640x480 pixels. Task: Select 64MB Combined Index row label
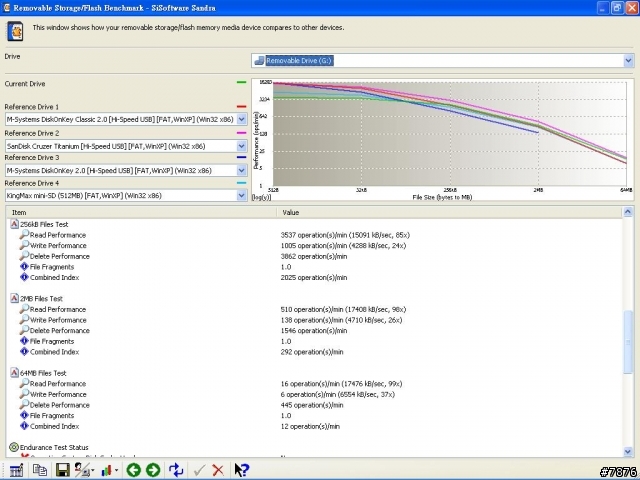coord(55,426)
